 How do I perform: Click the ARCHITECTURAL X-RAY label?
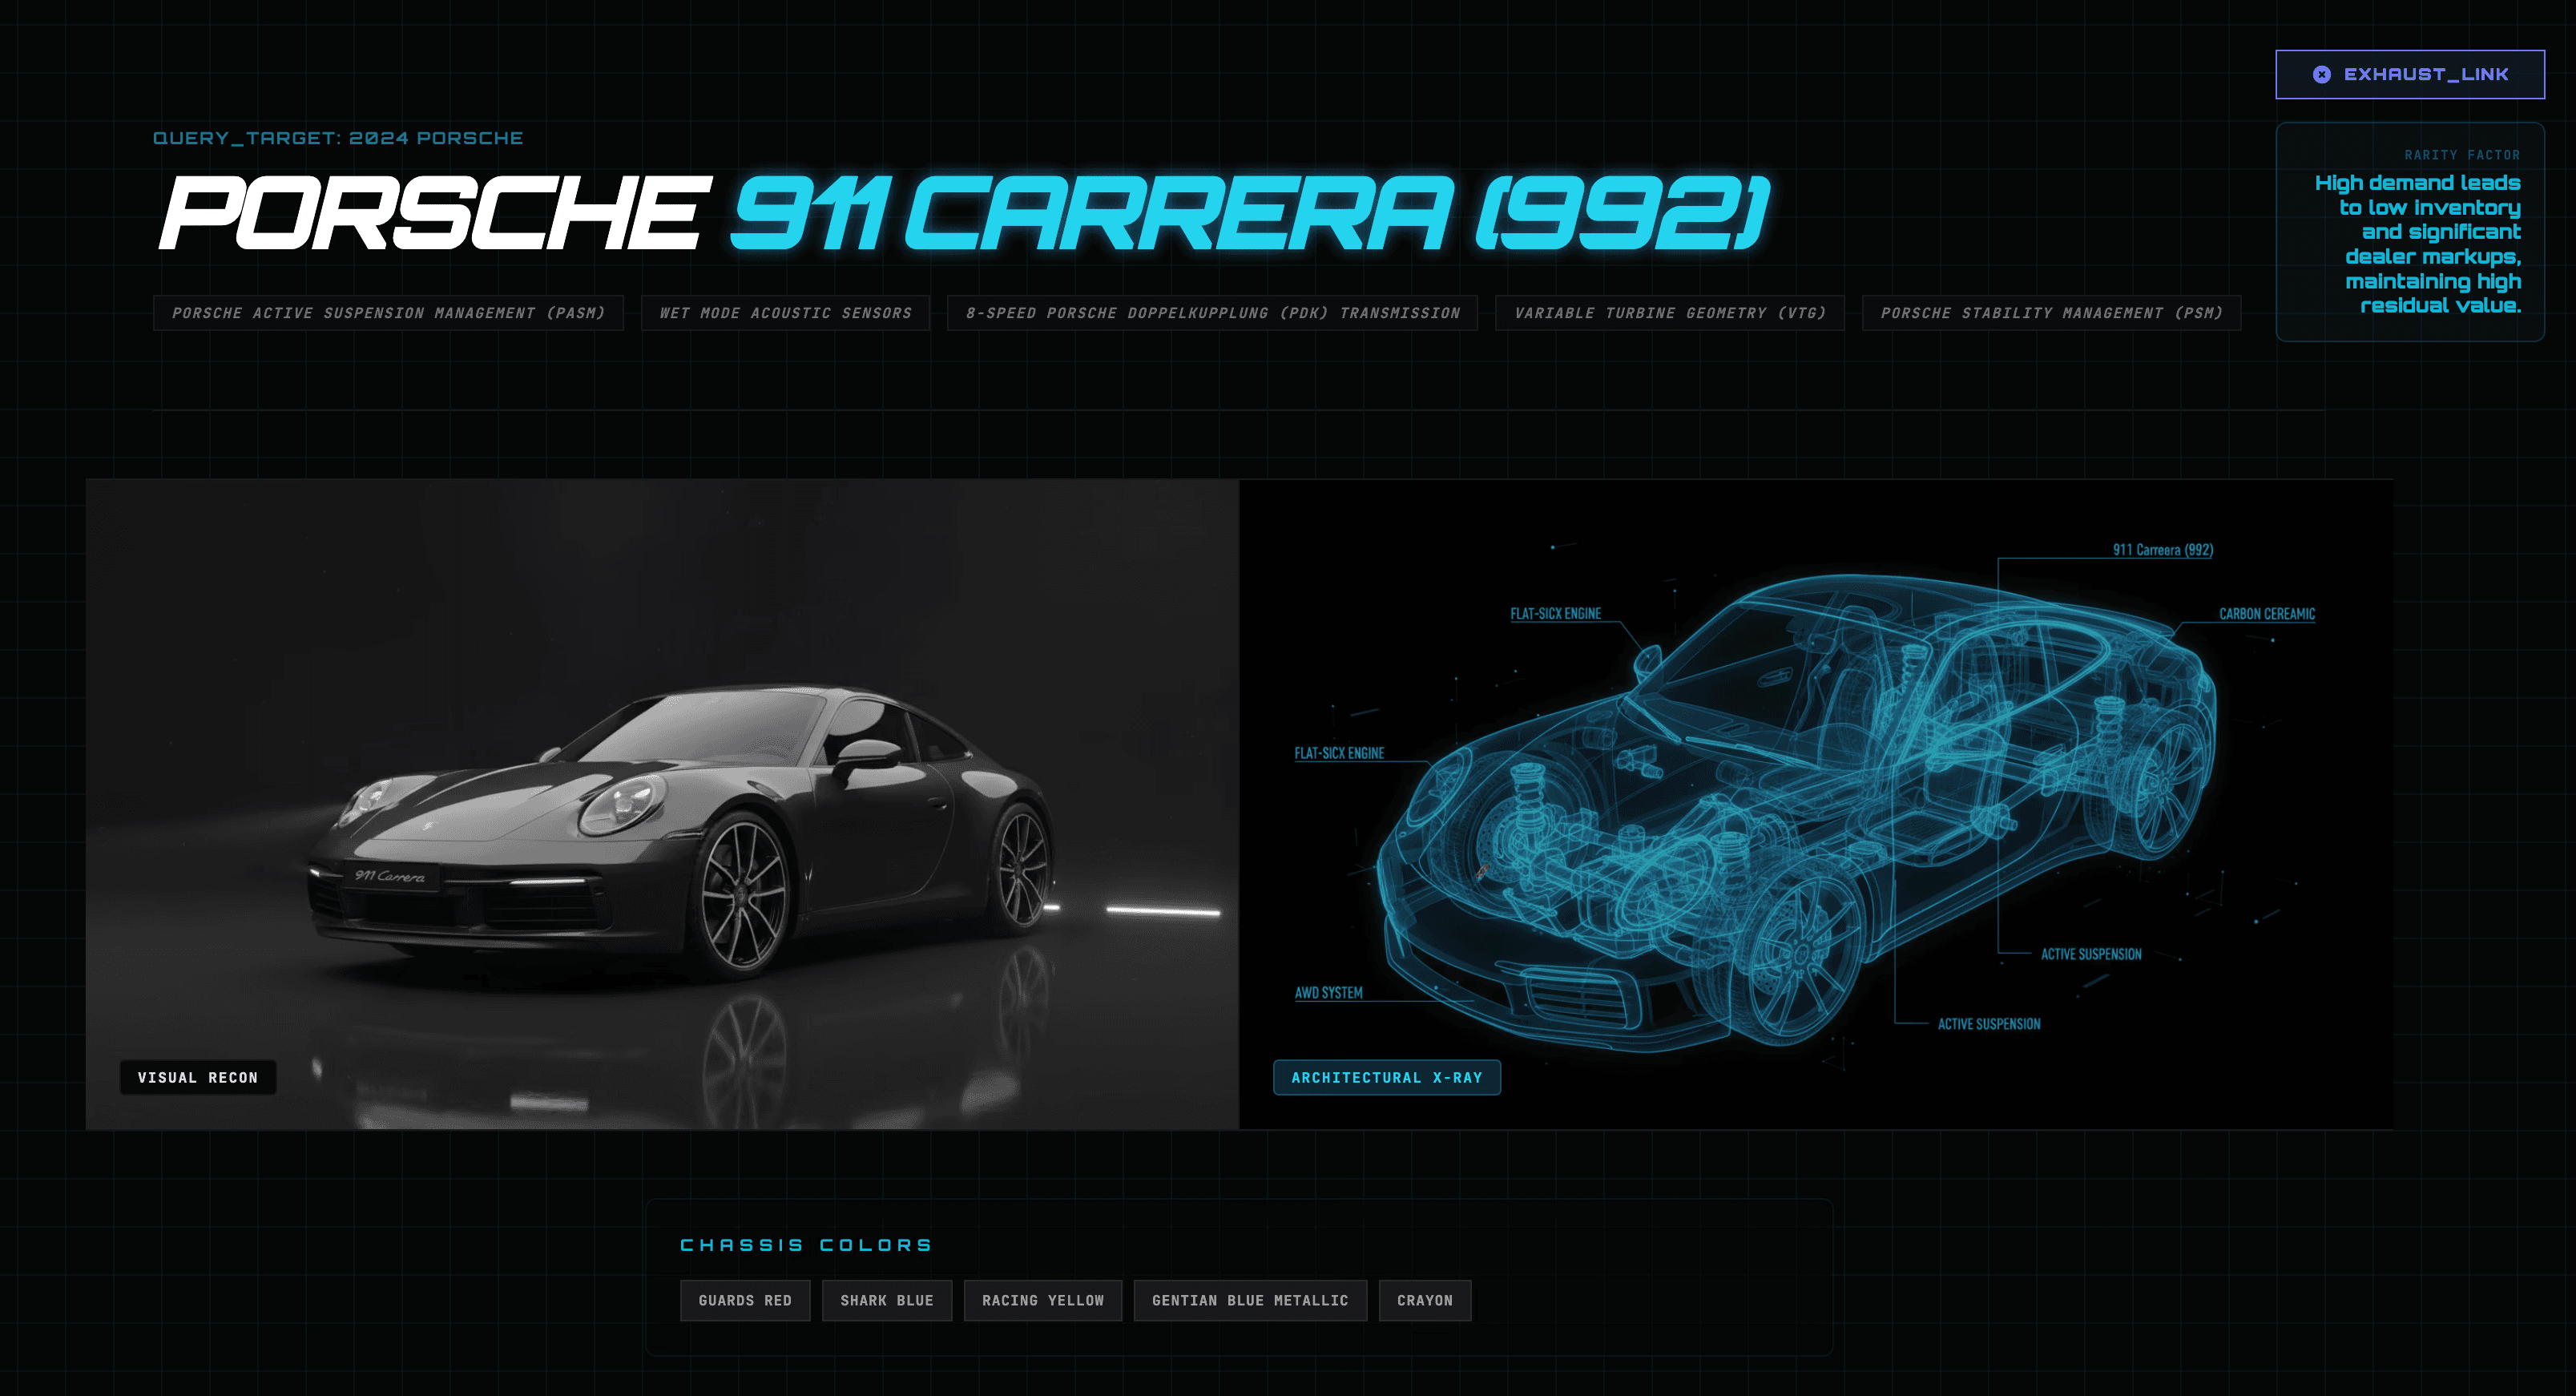tap(1386, 1077)
